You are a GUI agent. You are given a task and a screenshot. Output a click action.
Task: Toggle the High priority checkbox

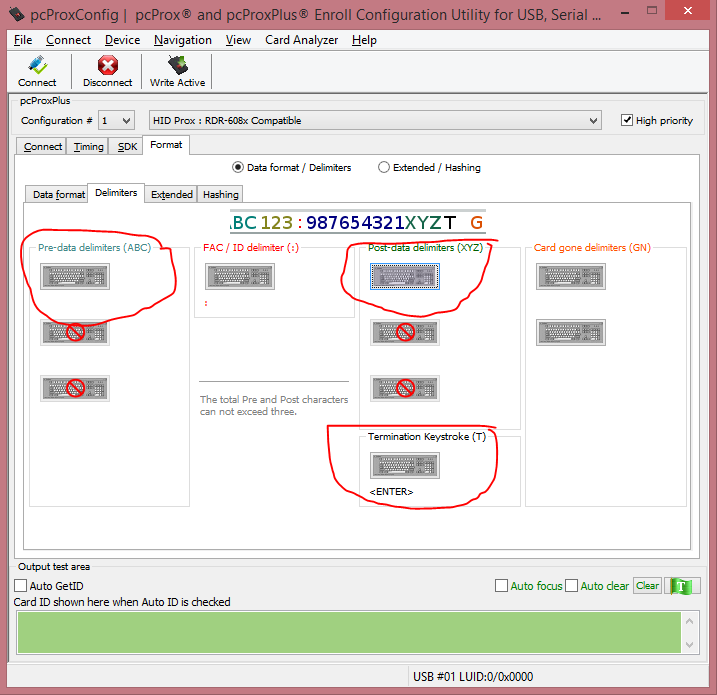[627, 120]
